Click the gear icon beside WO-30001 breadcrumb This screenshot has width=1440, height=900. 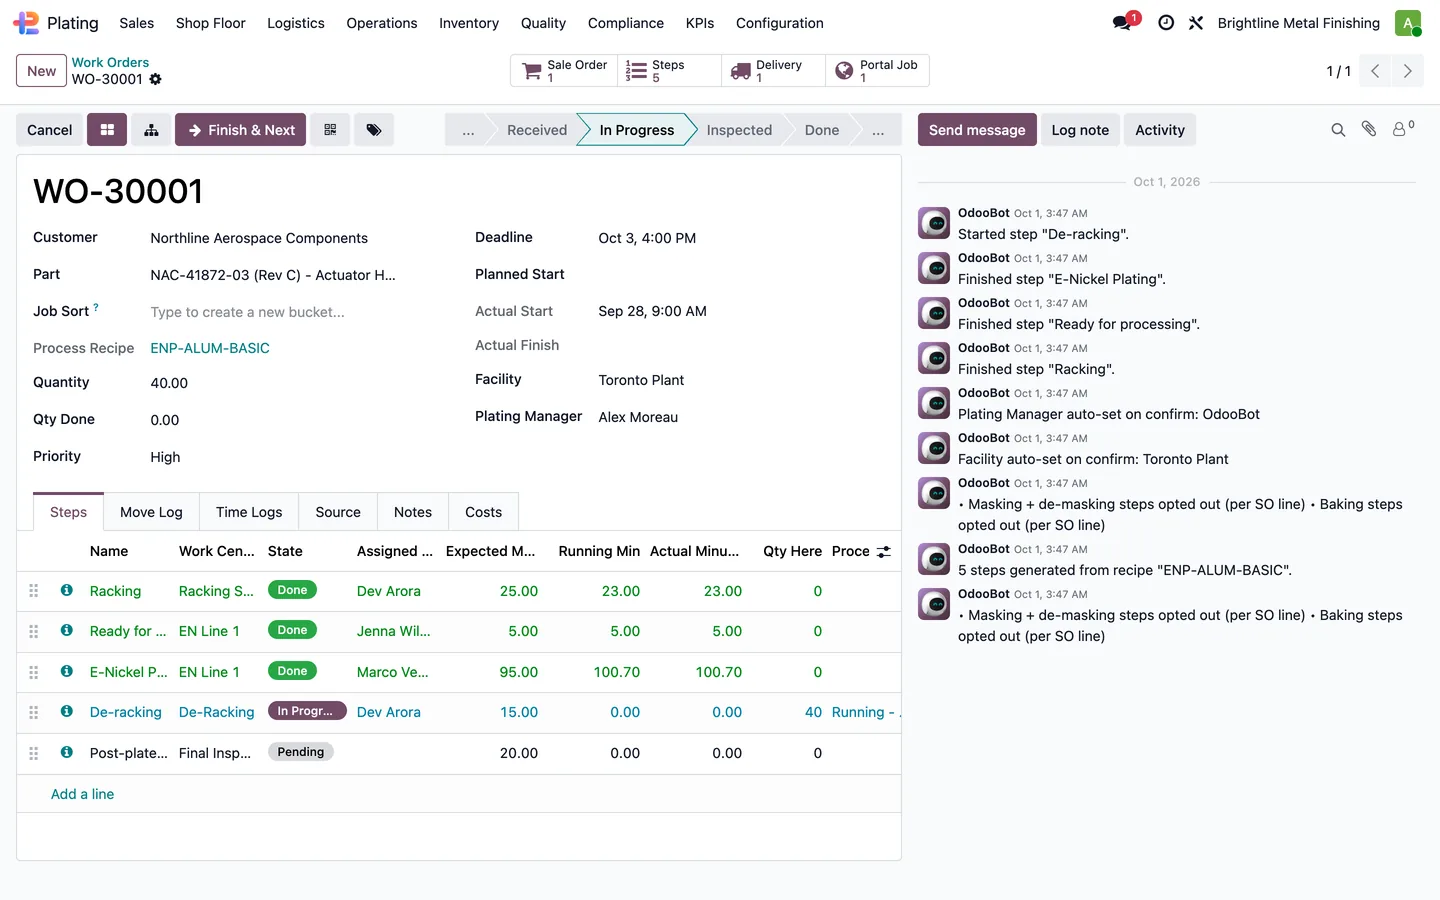(x=156, y=79)
